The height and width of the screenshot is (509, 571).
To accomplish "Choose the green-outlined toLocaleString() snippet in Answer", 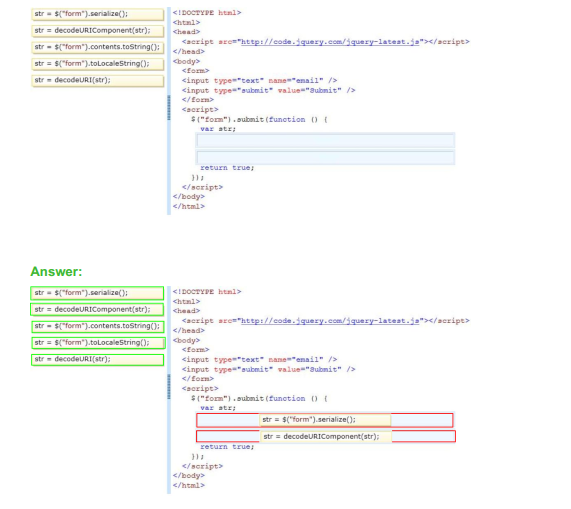I will click(x=98, y=343).
